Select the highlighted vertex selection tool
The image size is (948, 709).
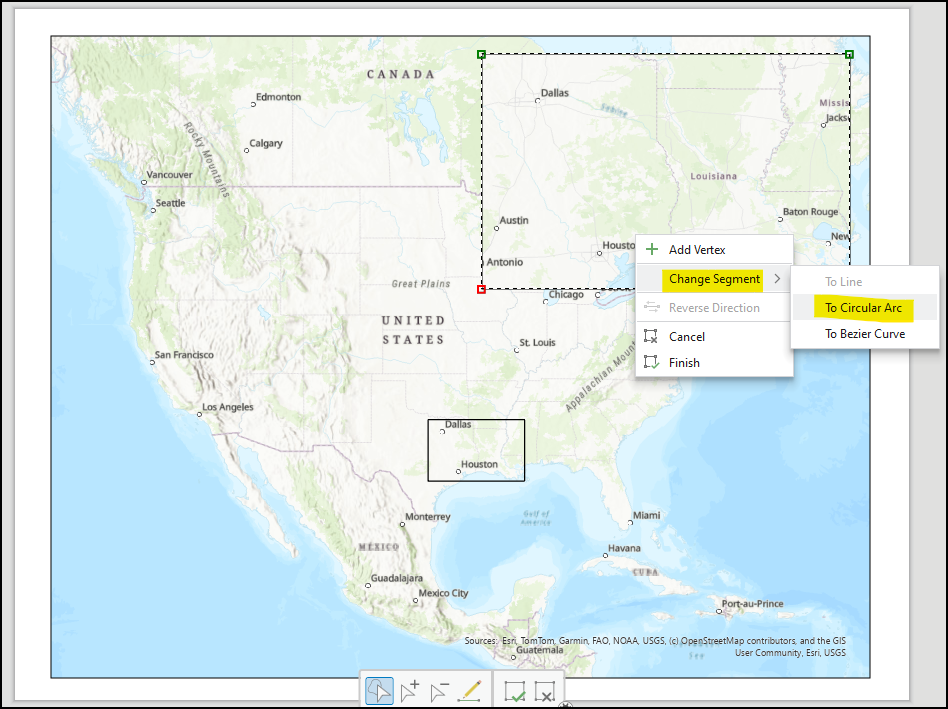(379, 690)
